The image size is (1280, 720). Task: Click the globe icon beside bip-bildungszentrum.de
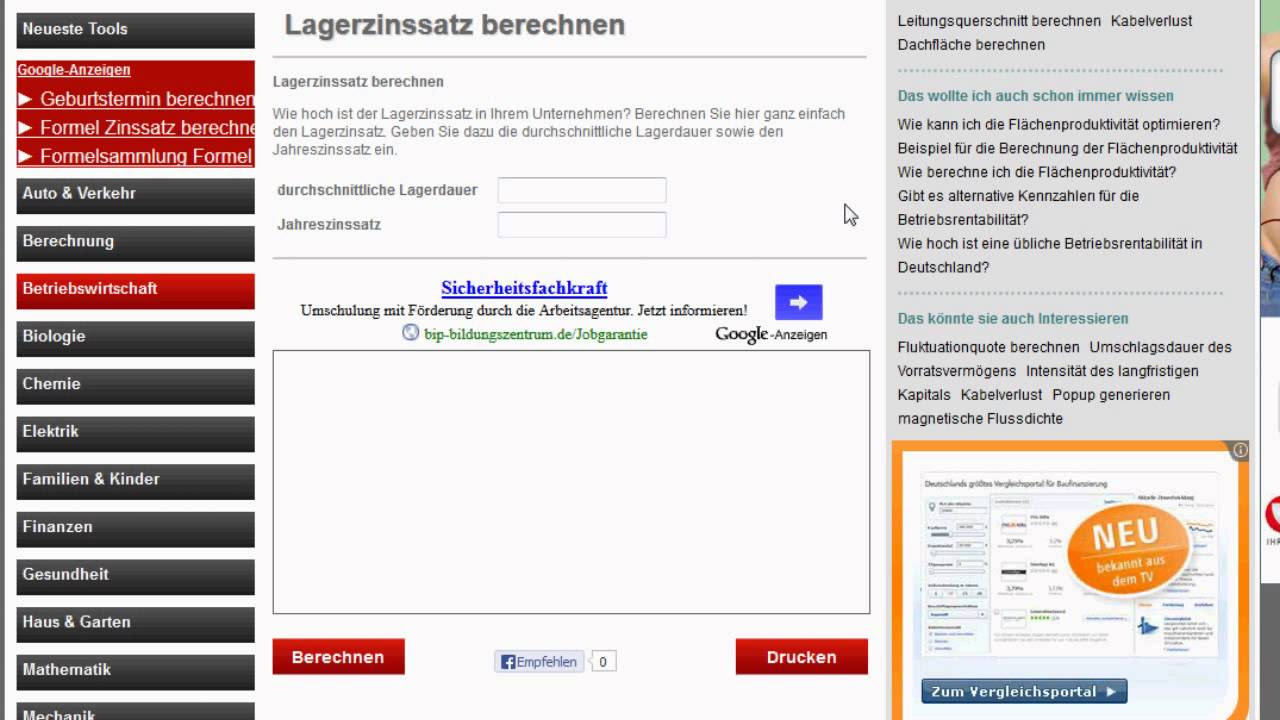410,333
